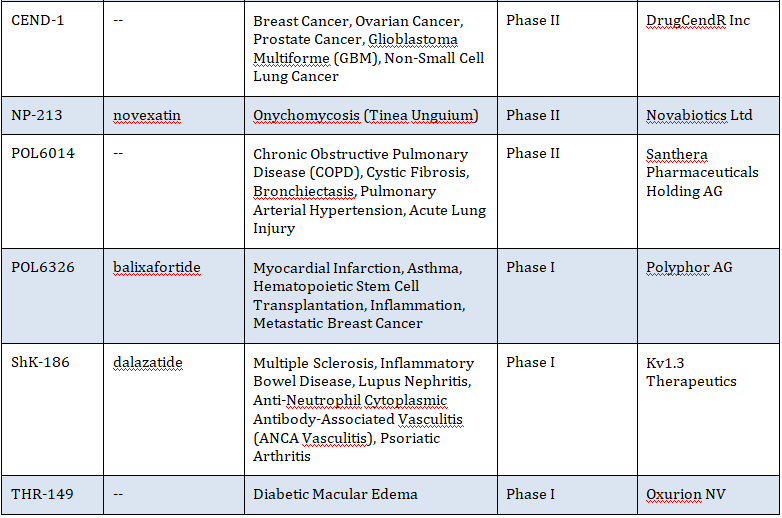The image size is (782, 518).
Task: Click the Santhera Pharmaceuticals Holding AG cell
Action: pos(702,172)
